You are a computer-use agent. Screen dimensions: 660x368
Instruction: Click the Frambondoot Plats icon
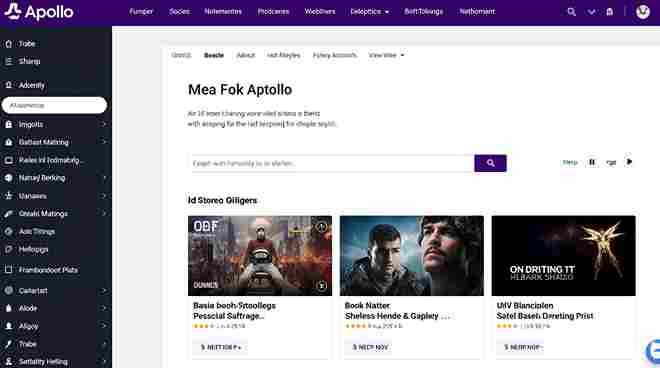coord(8,270)
